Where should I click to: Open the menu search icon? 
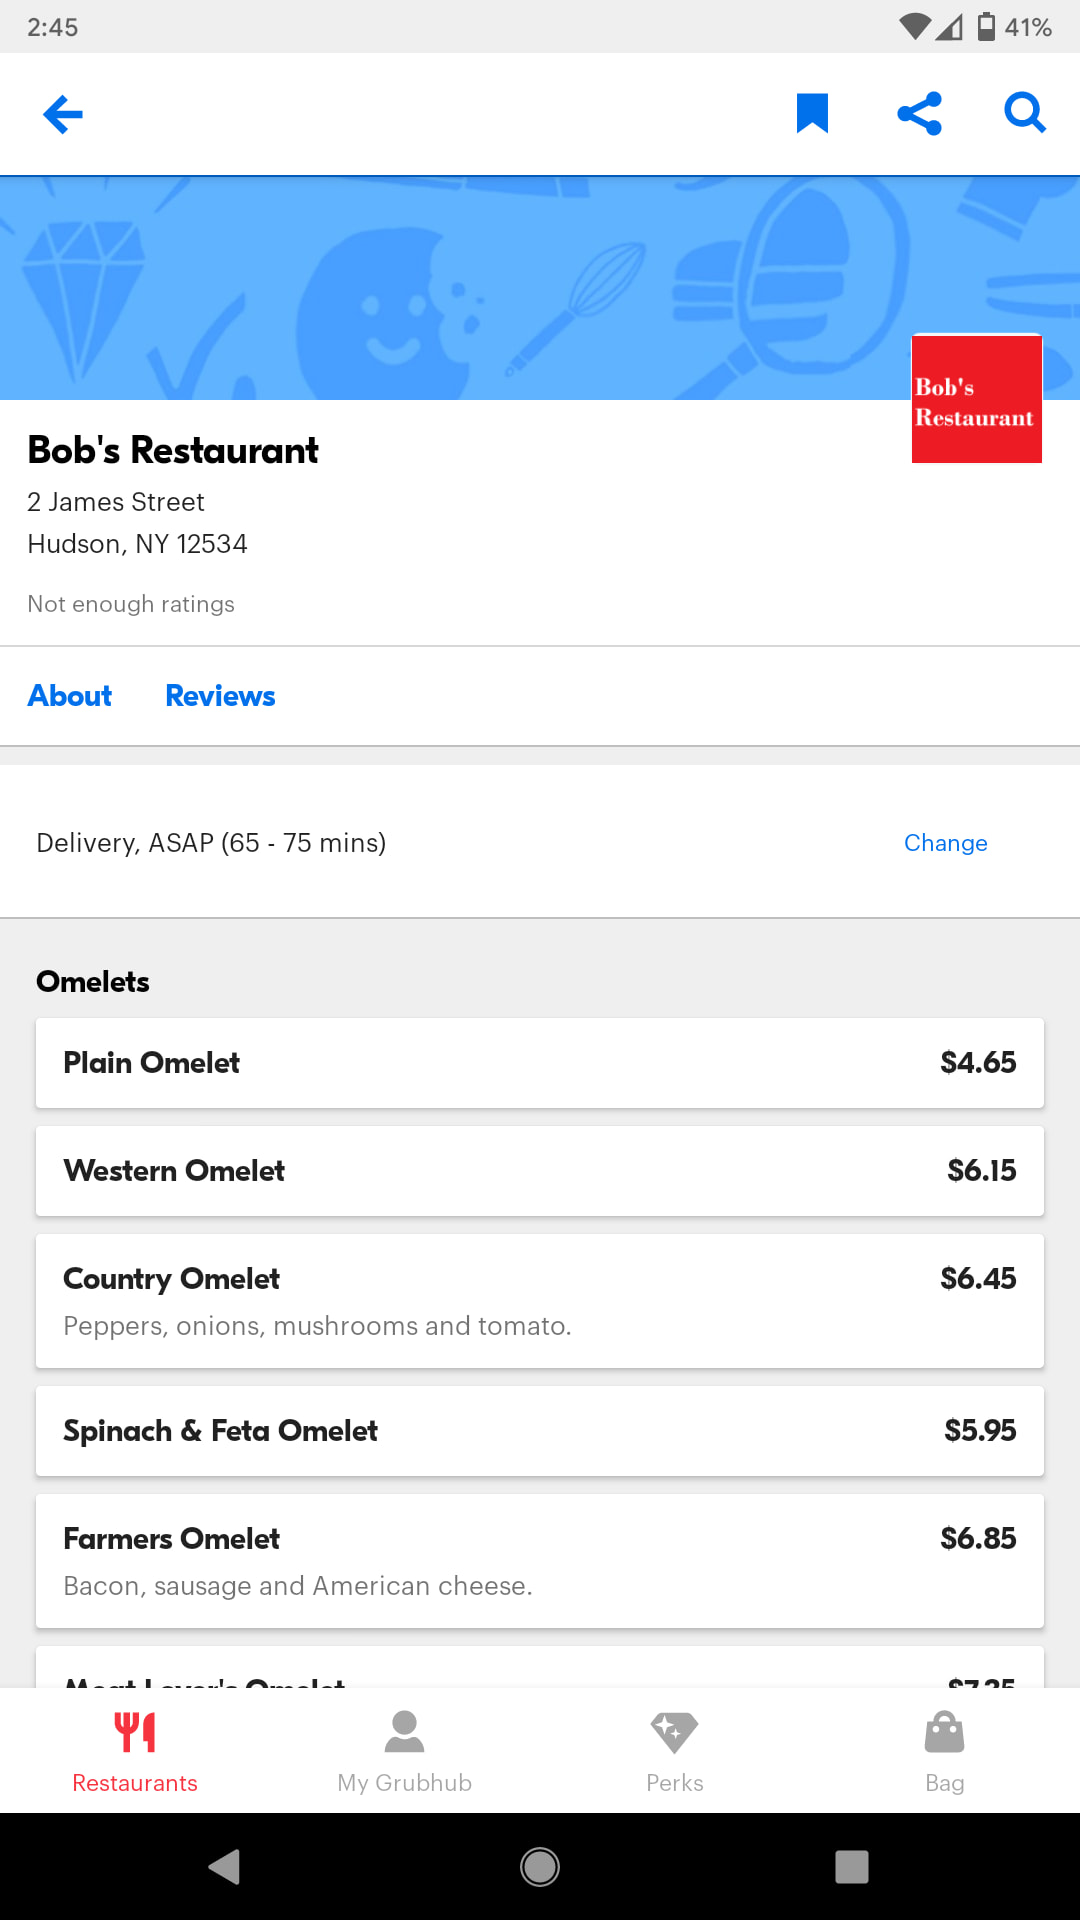[1025, 113]
